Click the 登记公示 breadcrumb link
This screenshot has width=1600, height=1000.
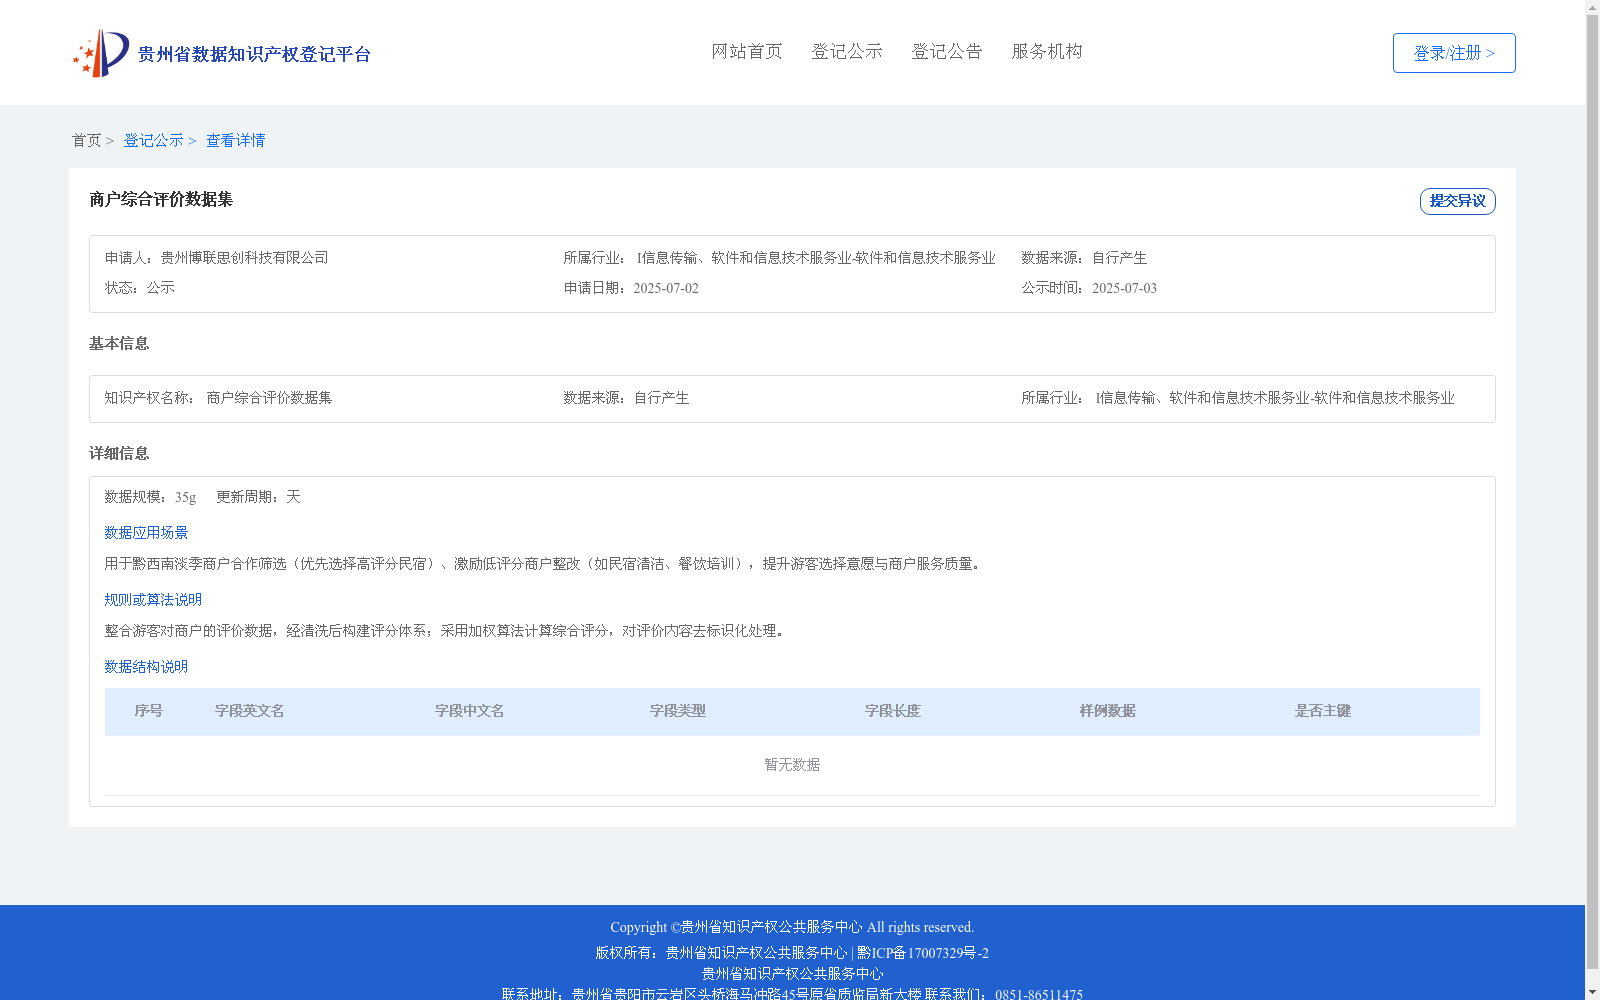coord(153,141)
